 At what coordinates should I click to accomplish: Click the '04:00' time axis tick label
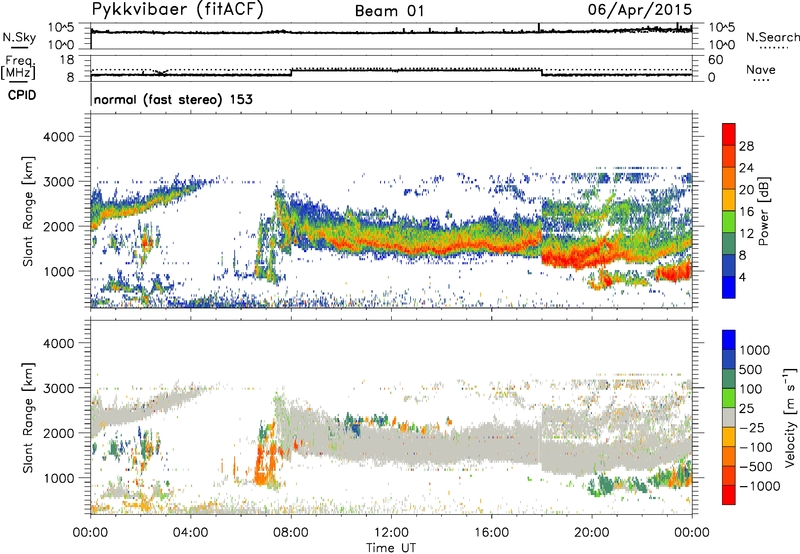190,533
